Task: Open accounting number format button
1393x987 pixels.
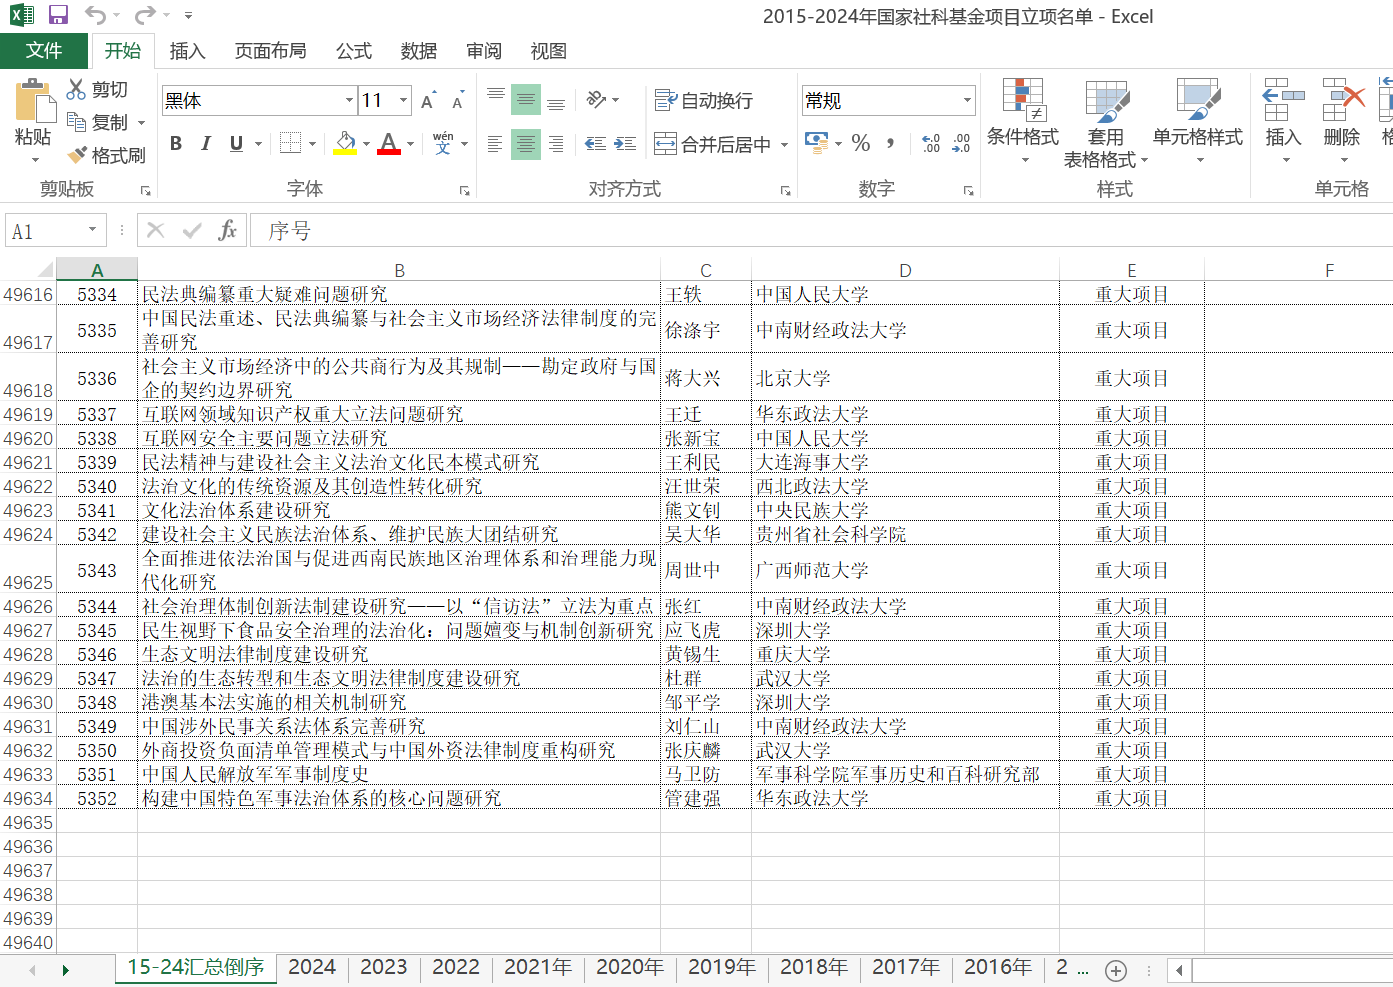Action: pyautogui.click(x=817, y=143)
